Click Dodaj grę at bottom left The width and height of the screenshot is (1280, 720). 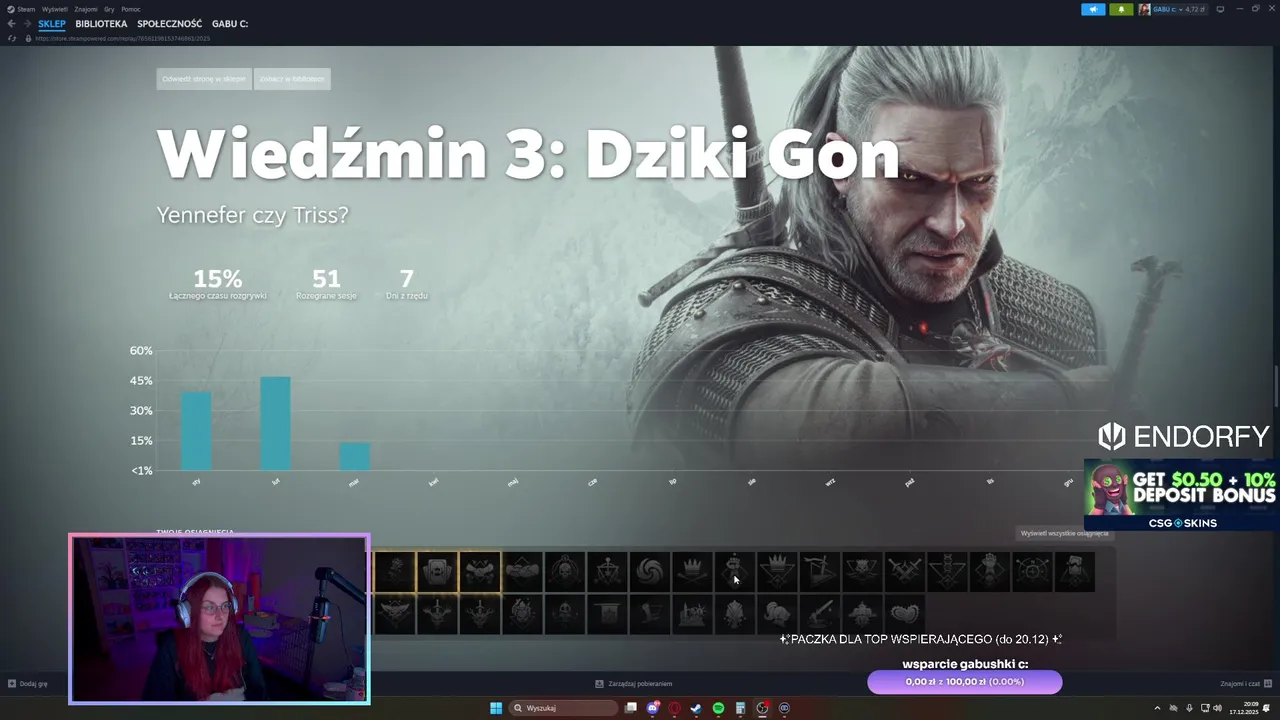pos(28,684)
